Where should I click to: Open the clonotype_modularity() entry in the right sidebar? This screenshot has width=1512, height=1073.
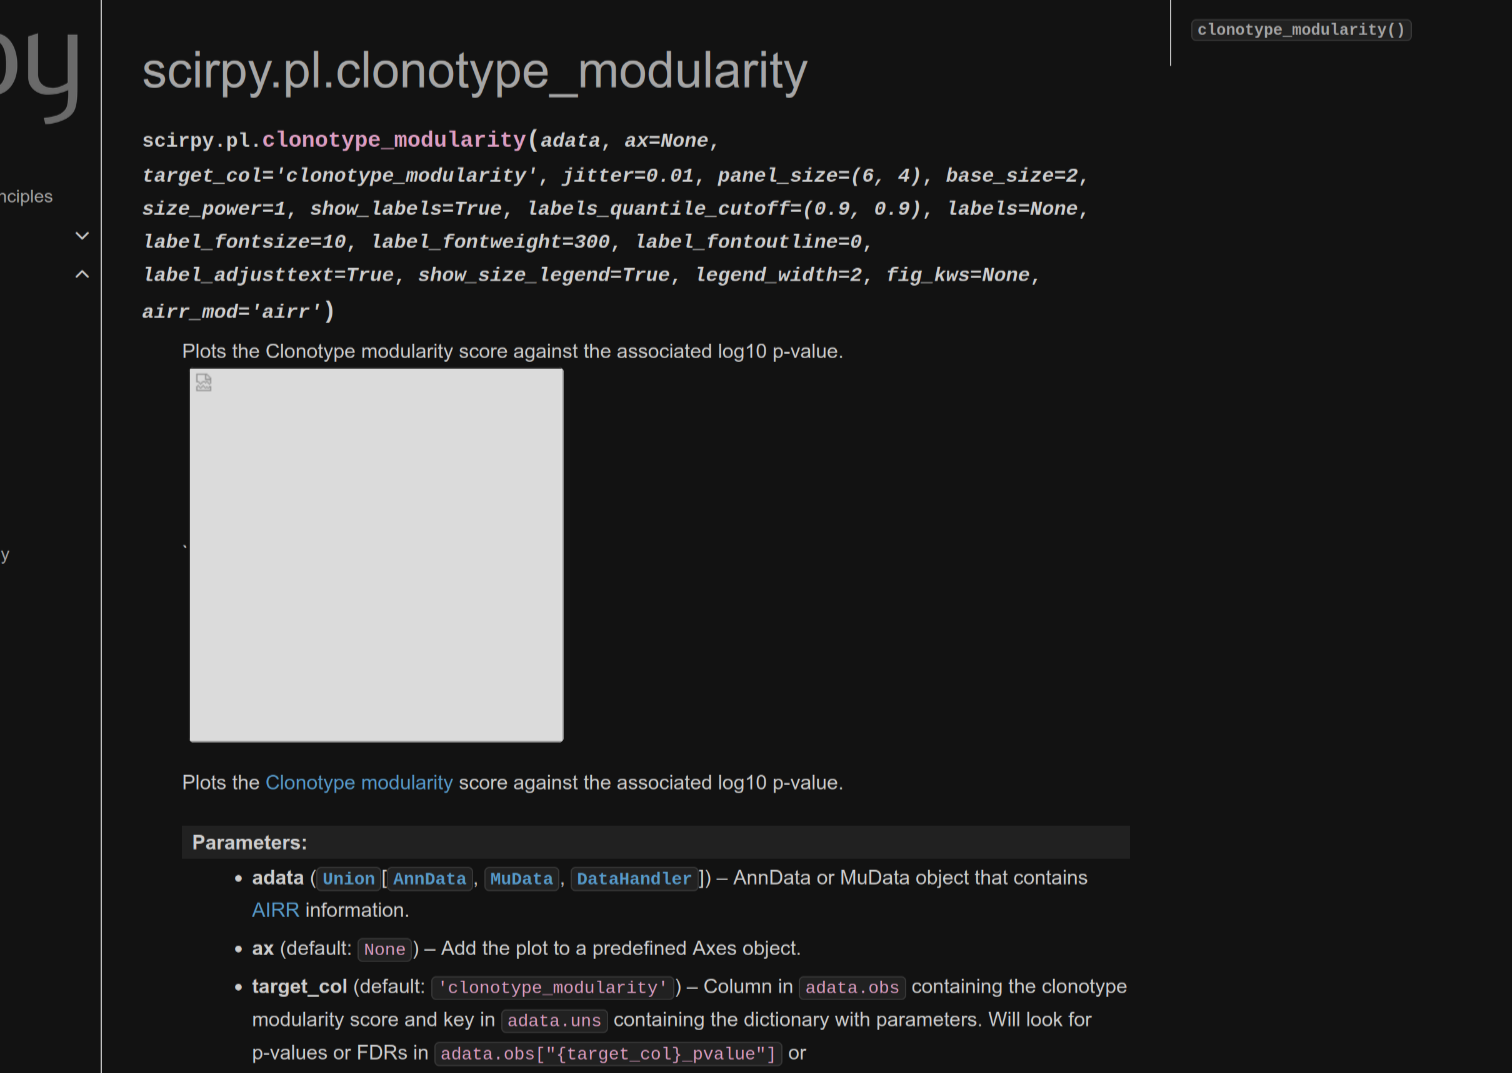click(x=1300, y=29)
